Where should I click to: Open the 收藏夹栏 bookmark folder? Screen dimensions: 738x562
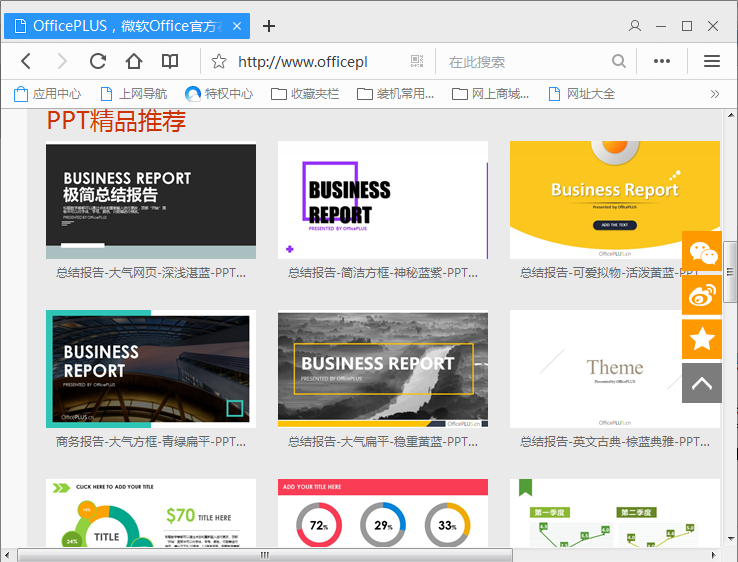tap(305, 94)
